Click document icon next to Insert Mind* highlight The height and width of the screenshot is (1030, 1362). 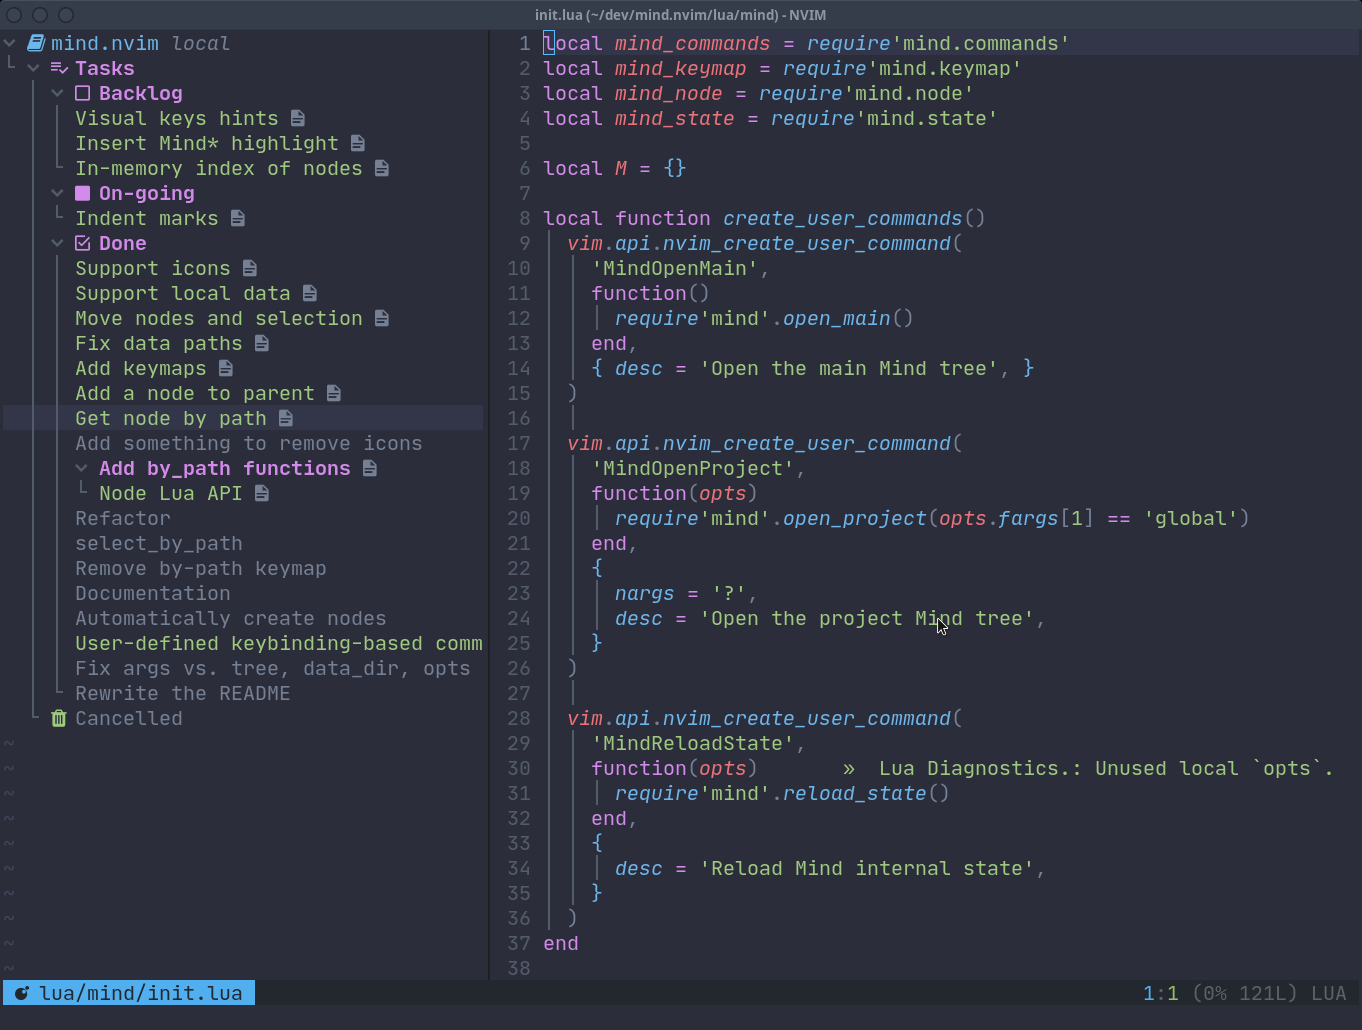pyautogui.click(x=357, y=143)
